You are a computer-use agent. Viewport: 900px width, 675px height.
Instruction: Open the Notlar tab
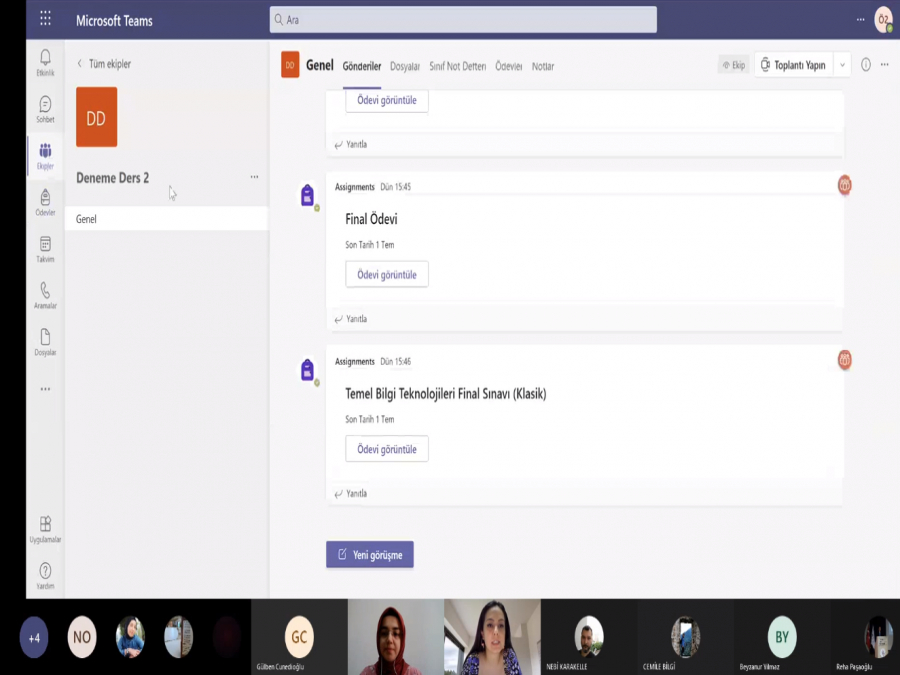pos(543,67)
